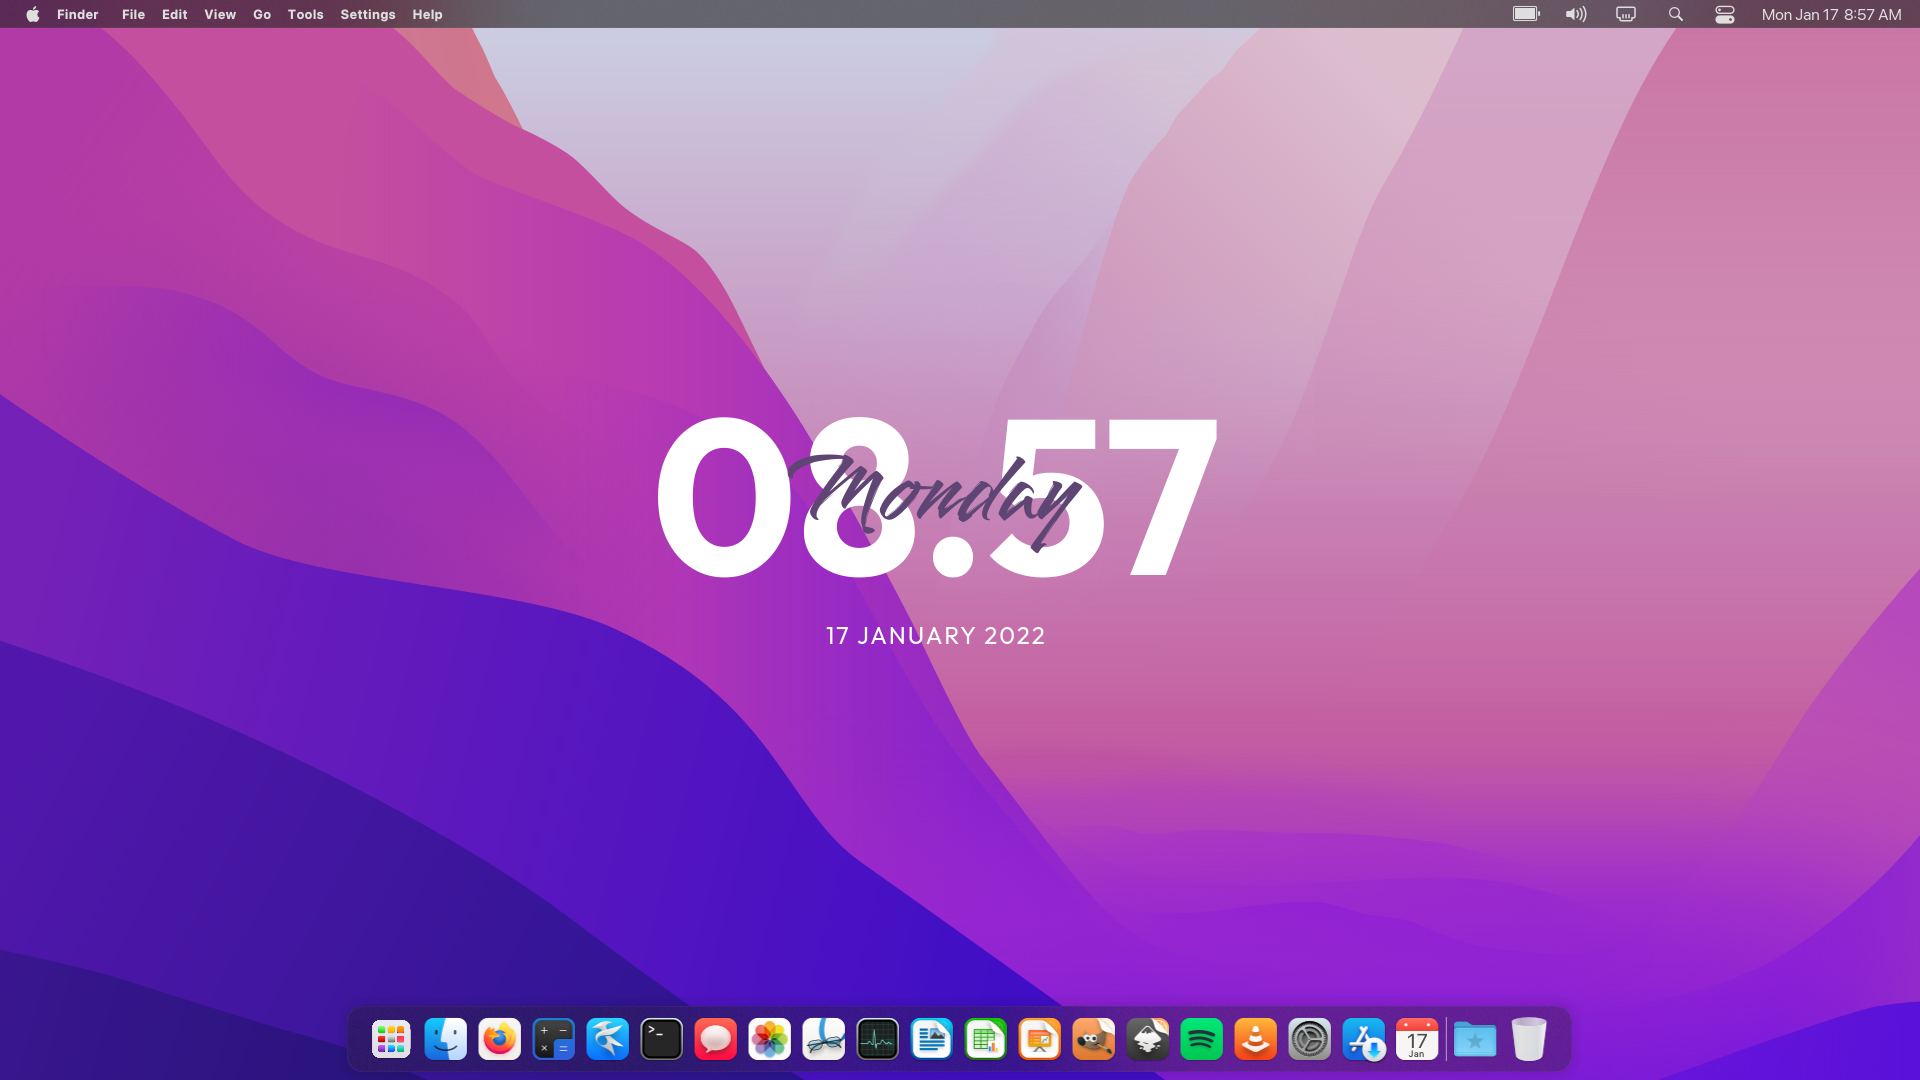Screen dimensions: 1920x1080
Task: Open the red Messages chat bubble app
Action: [715, 1040]
